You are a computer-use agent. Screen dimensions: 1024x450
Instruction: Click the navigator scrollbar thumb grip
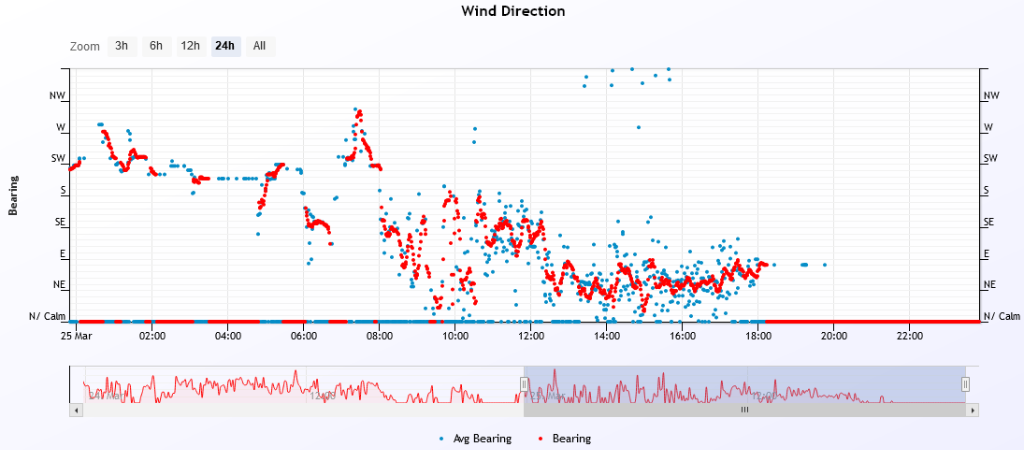(x=744, y=410)
